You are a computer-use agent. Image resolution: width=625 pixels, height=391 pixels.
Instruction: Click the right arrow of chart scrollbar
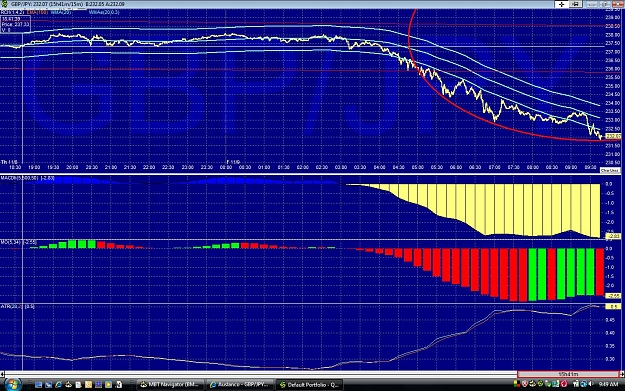[x=622, y=374]
